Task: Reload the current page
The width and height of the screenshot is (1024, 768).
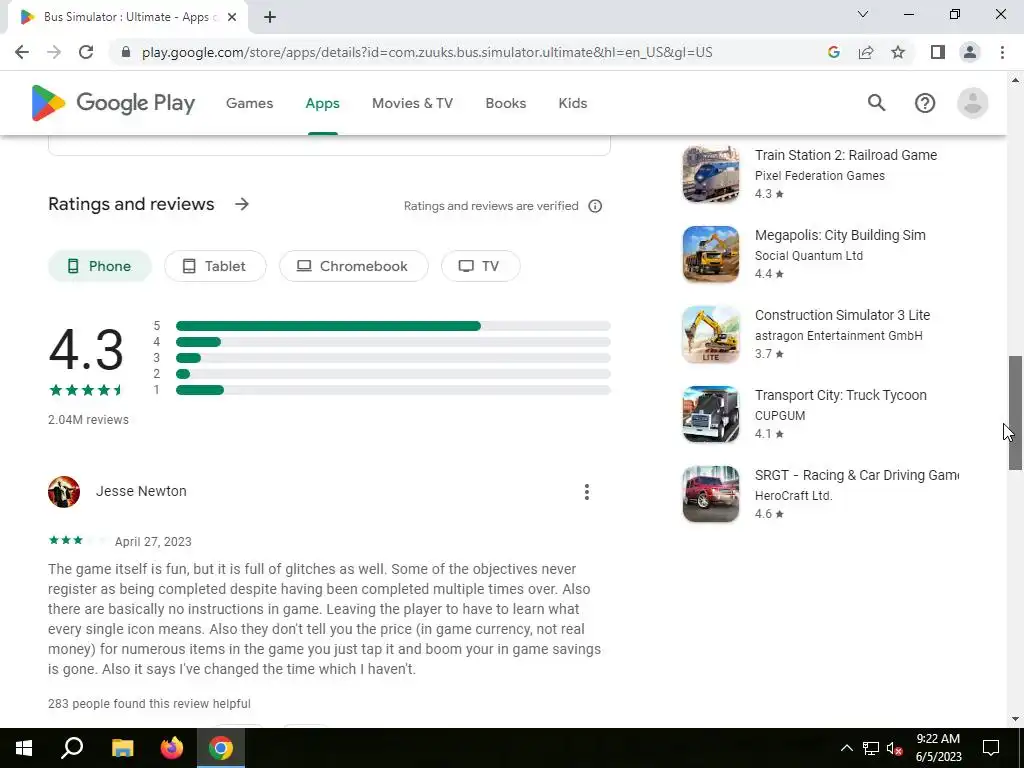Action: click(x=86, y=52)
